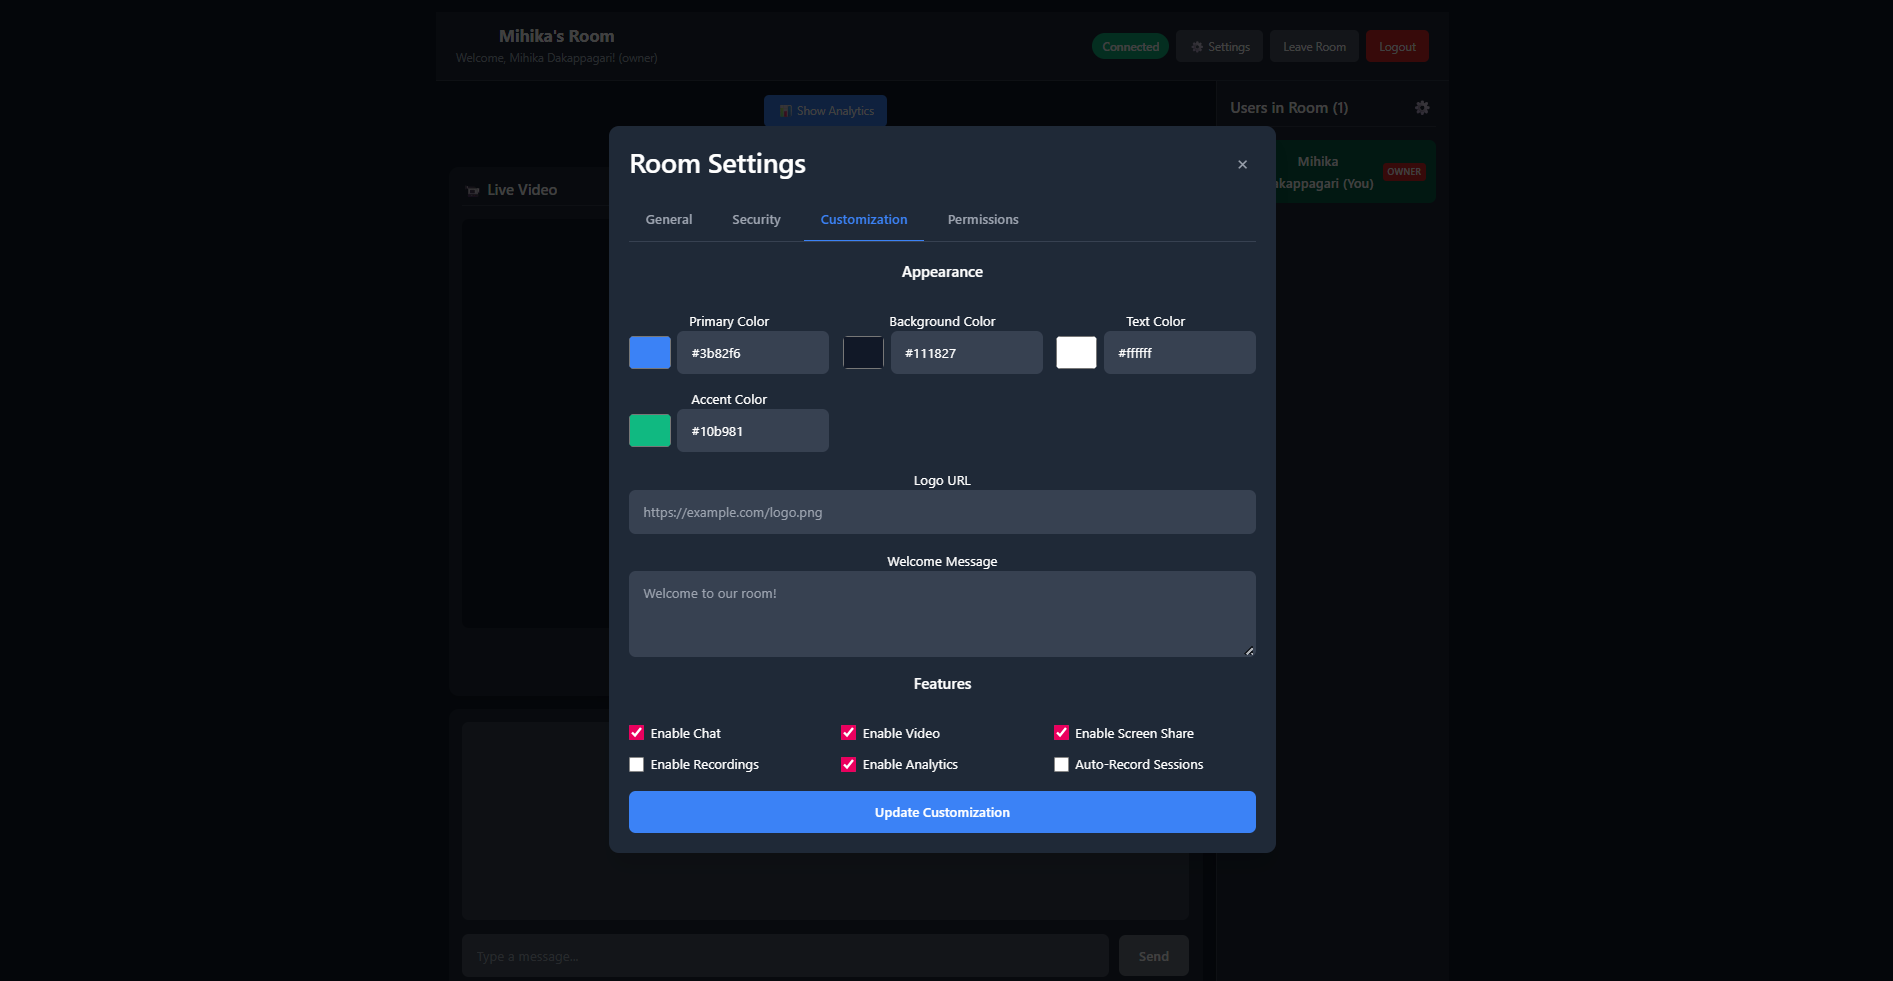Click the Primary Color hex input
The image size is (1893, 981).
[x=752, y=353]
